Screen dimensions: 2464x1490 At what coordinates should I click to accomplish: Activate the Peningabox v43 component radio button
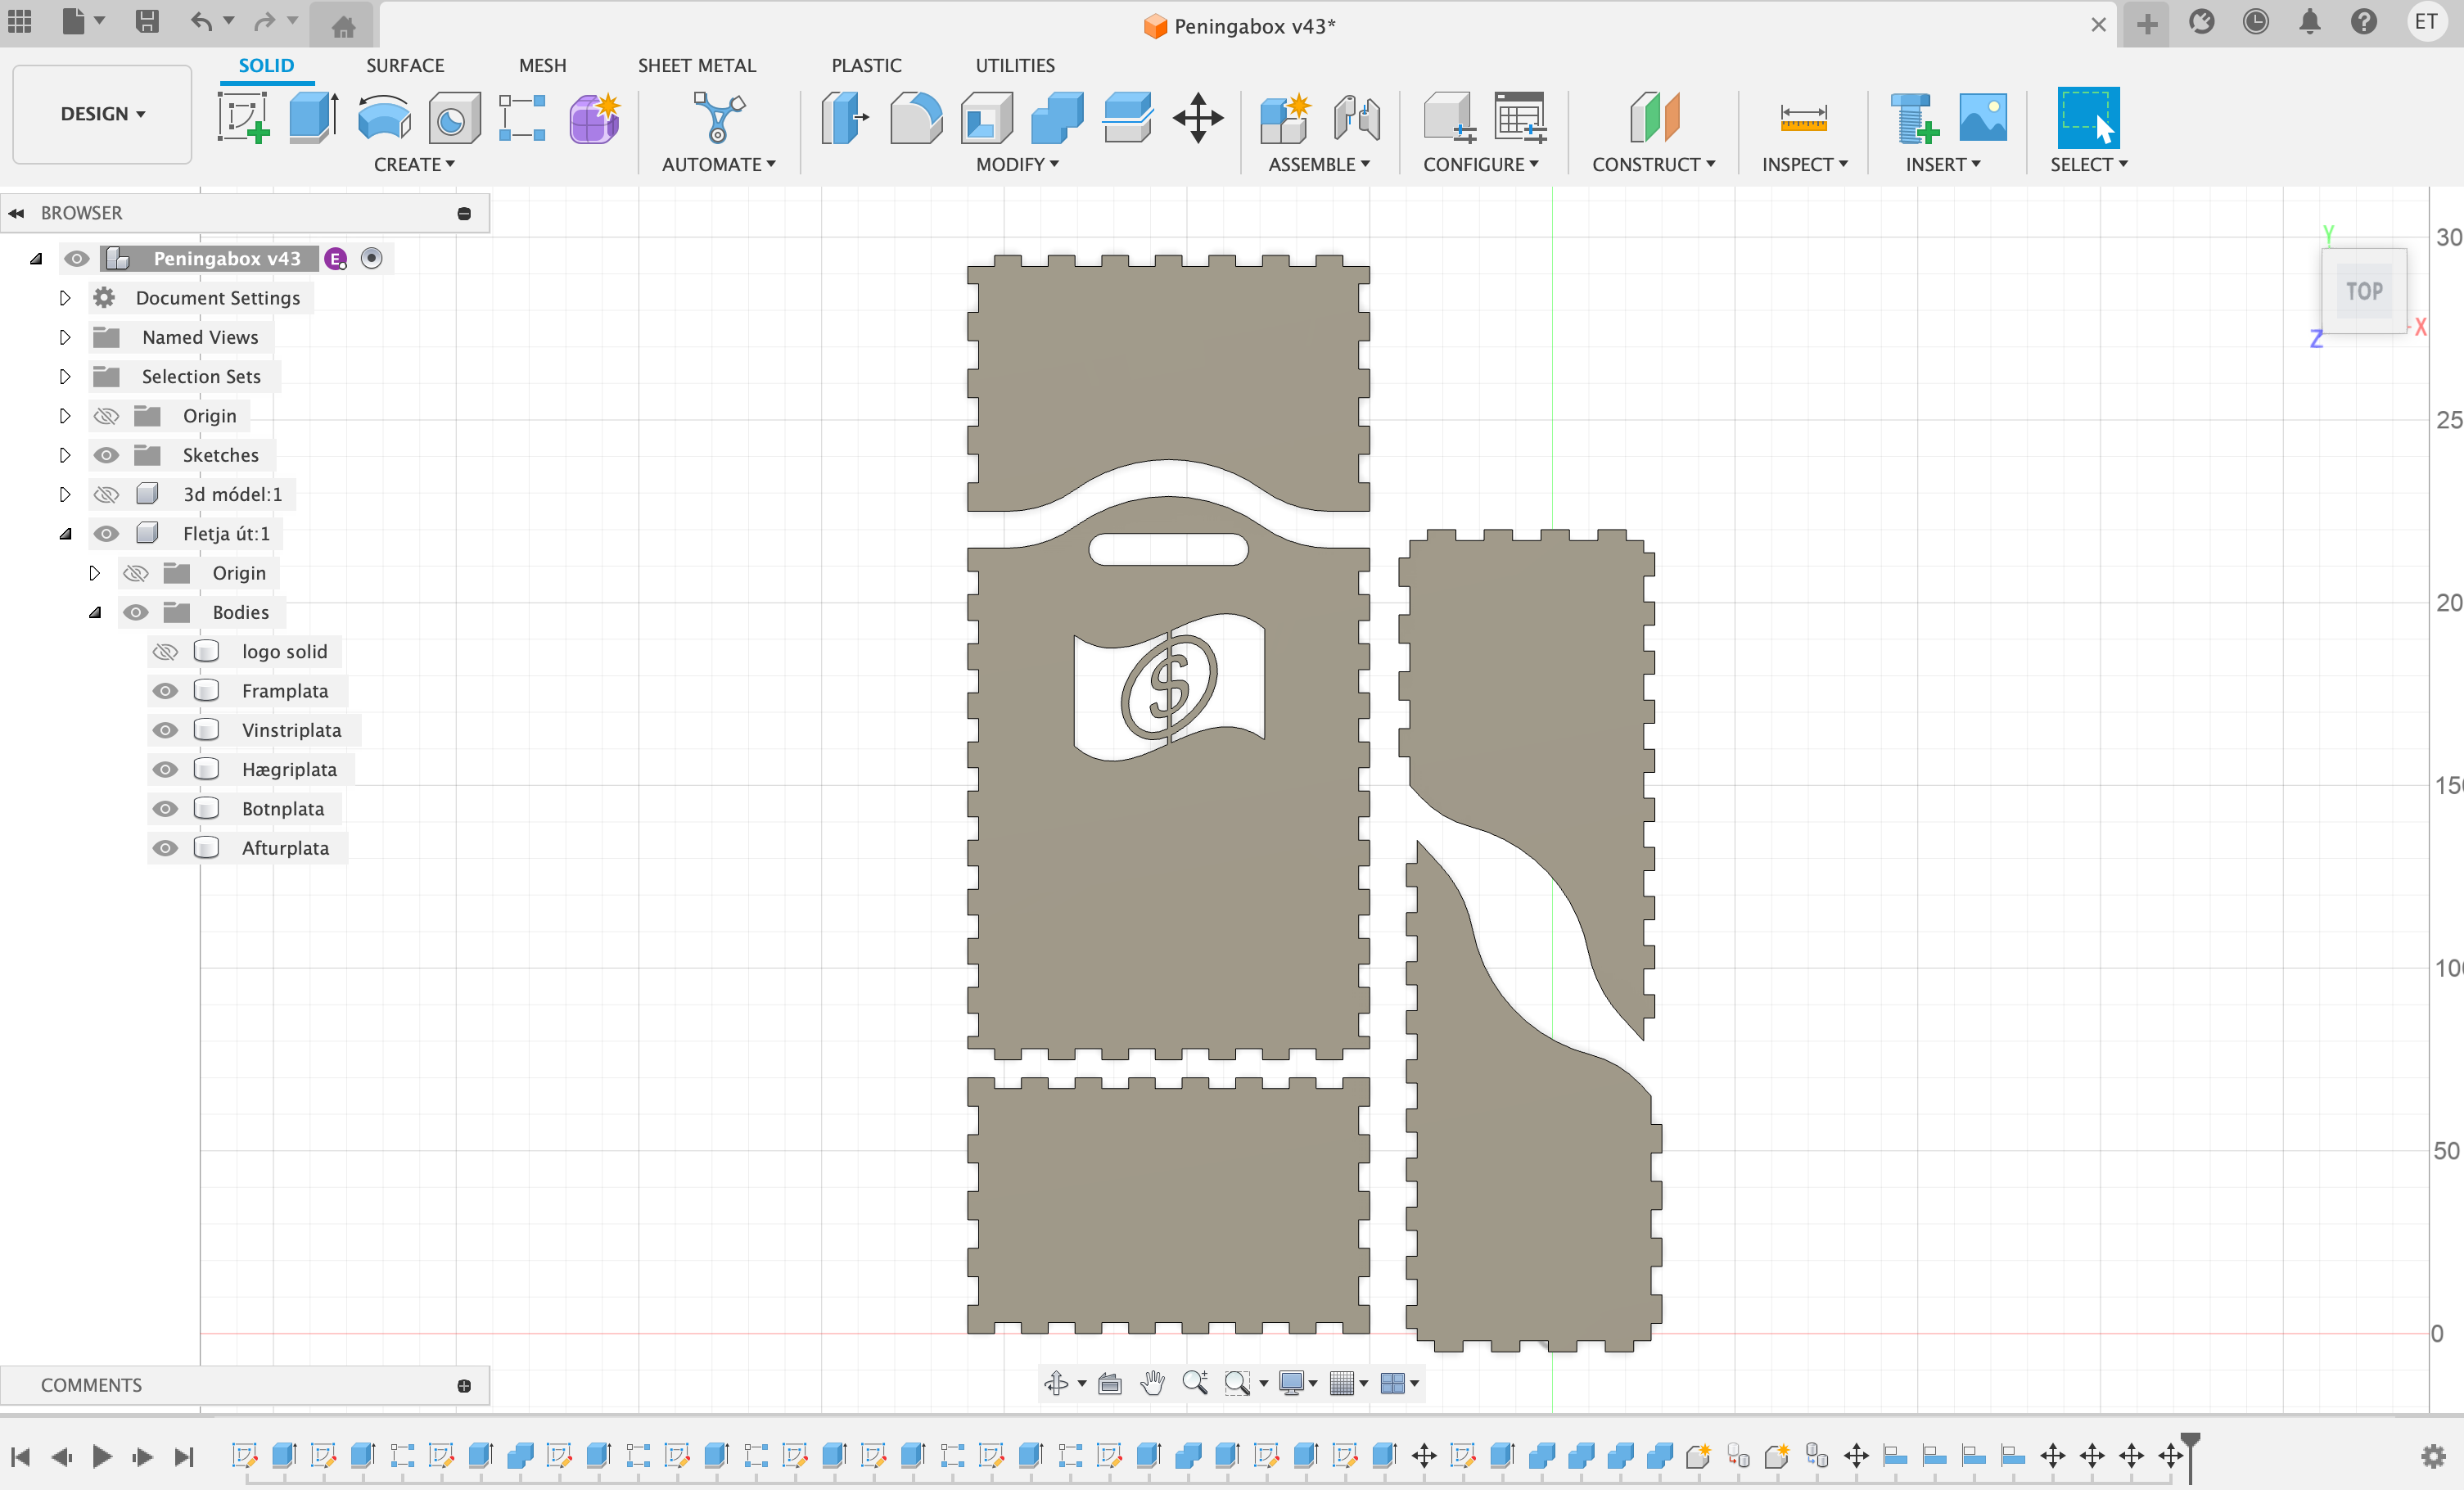[x=372, y=259]
